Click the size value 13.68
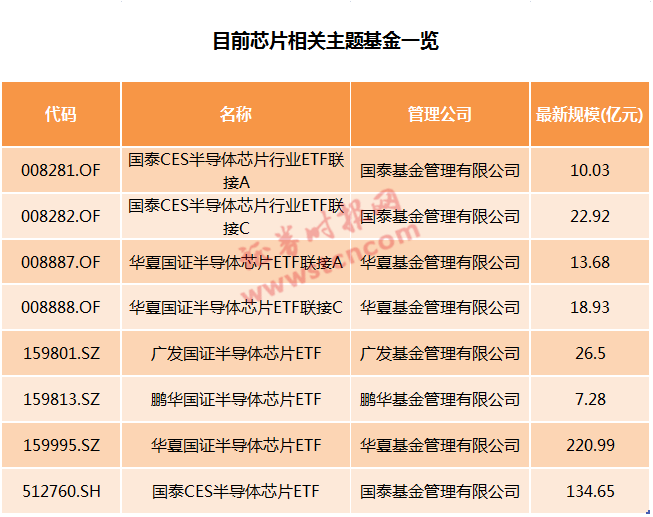This screenshot has height=517, width=653. 590,262
